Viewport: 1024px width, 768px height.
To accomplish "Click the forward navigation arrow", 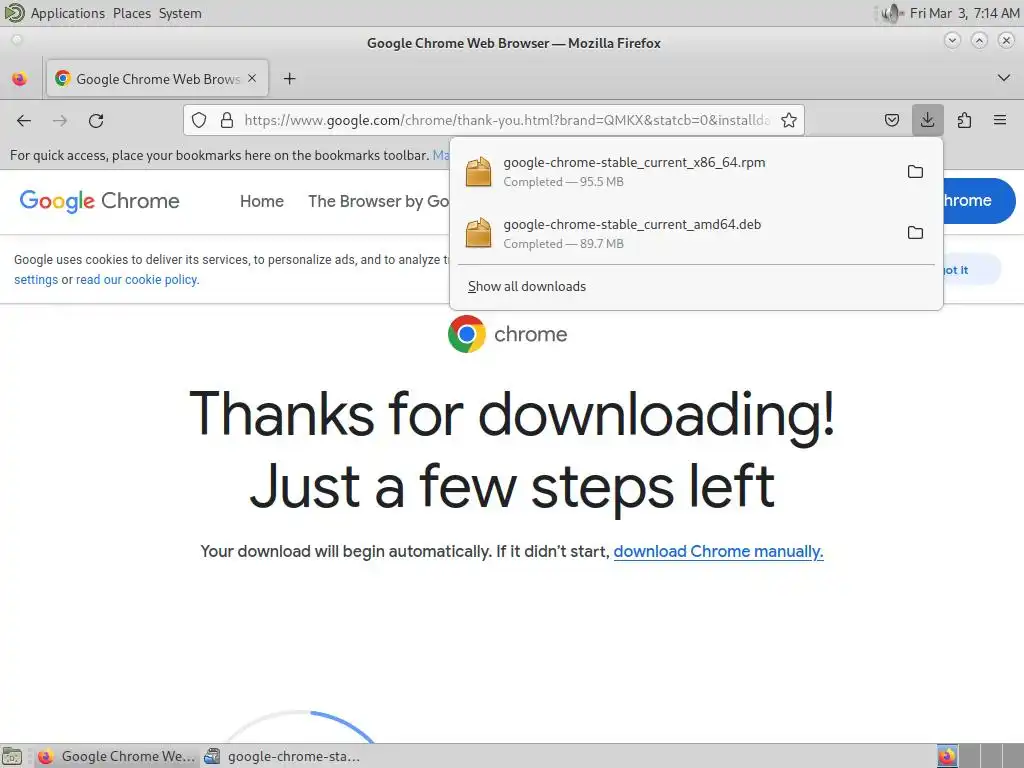I will pyautogui.click(x=60, y=120).
